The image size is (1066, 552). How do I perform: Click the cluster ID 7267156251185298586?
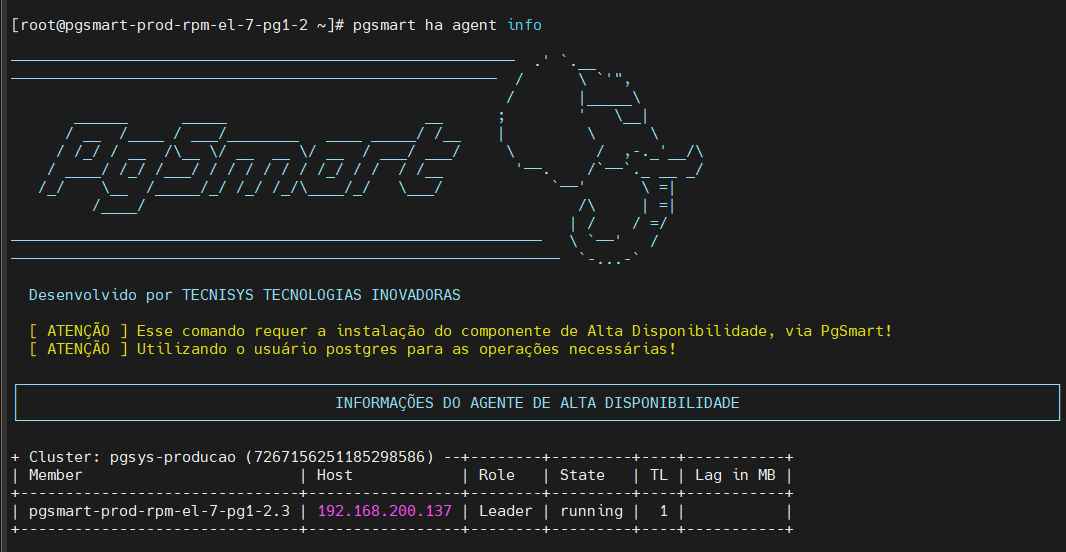[x=339, y=457]
